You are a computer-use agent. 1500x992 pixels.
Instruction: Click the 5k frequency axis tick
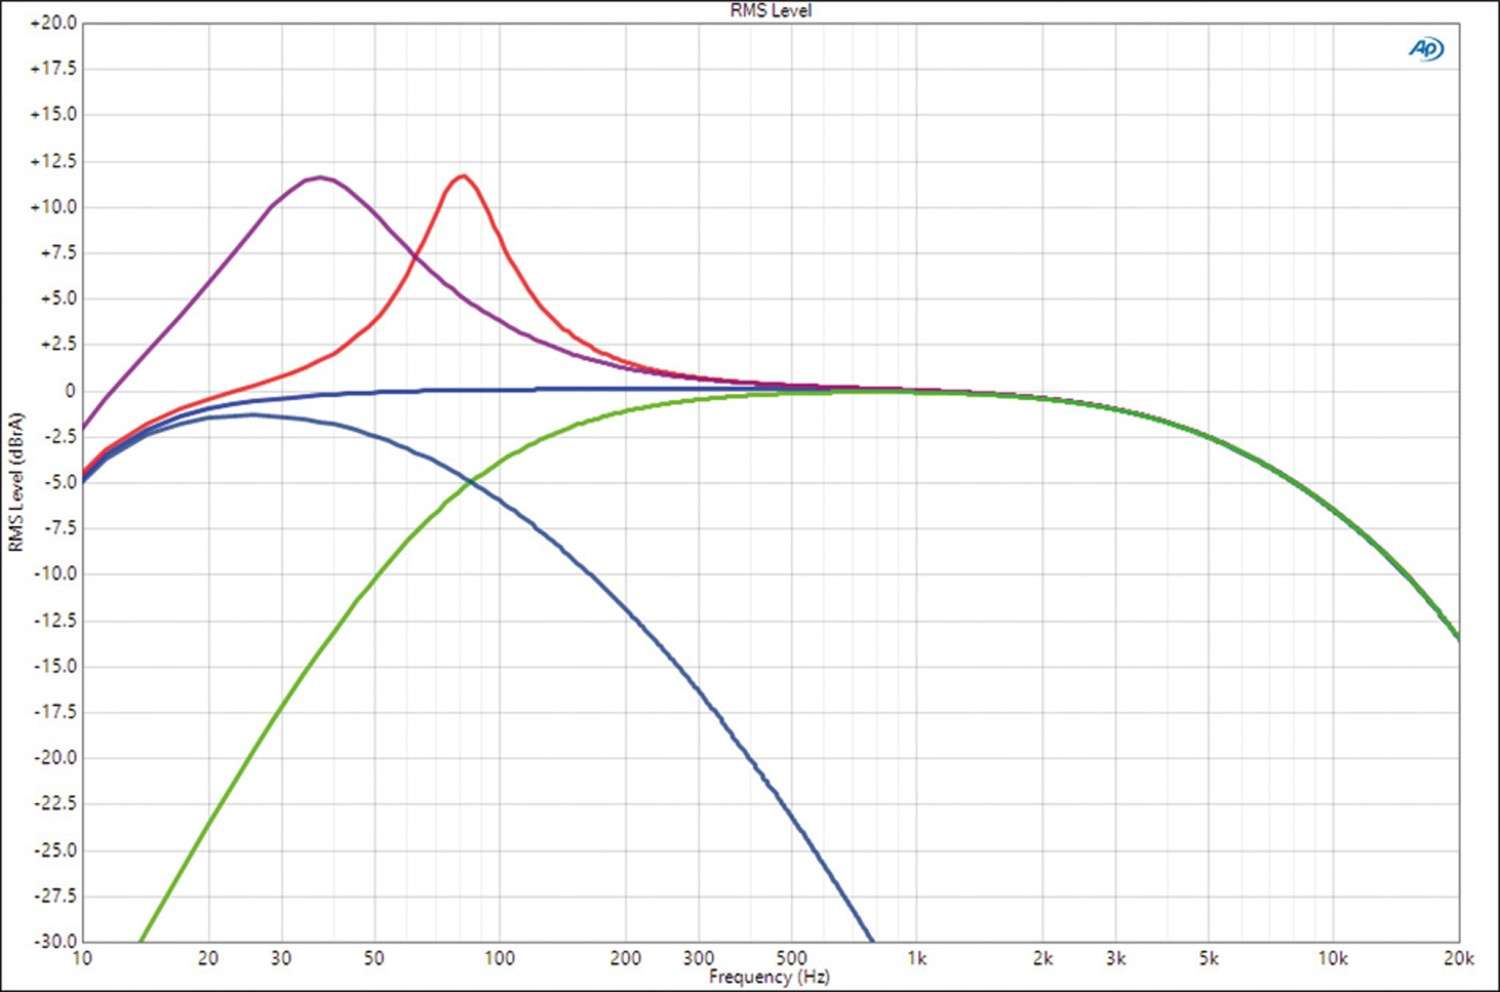[1208, 958]
